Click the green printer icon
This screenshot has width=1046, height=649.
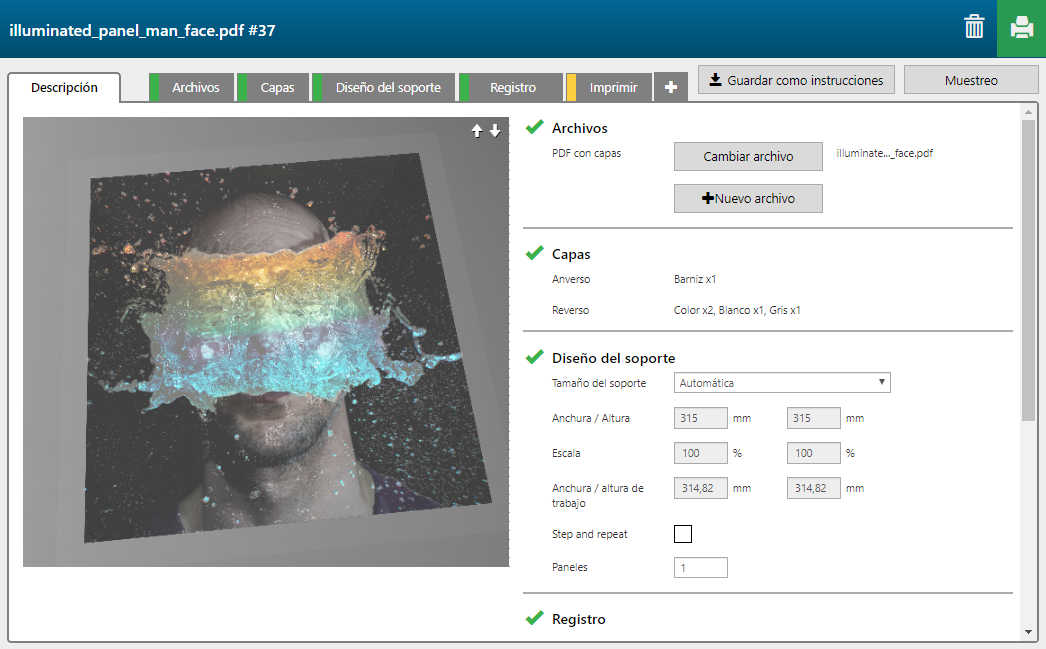click(1021, 28)
